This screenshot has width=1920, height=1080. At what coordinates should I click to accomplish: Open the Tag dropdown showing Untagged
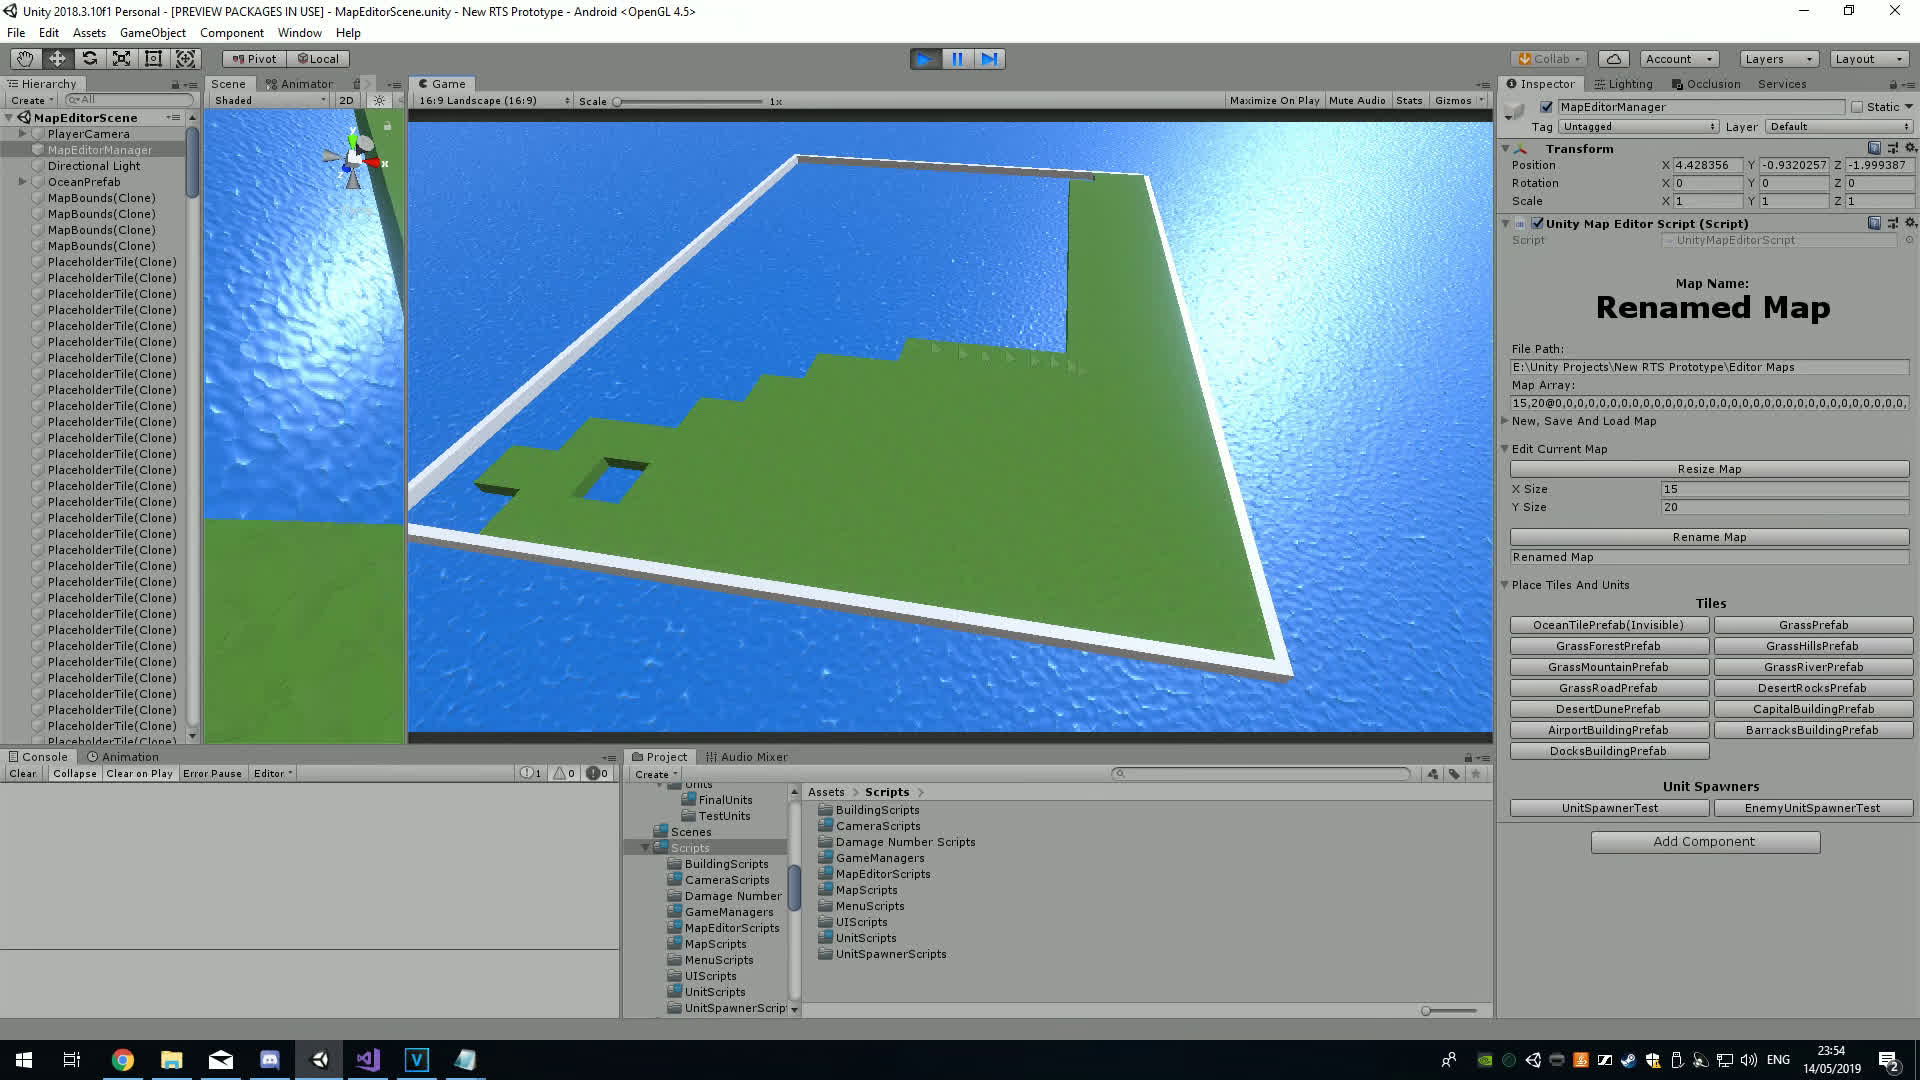point(1638,127)
